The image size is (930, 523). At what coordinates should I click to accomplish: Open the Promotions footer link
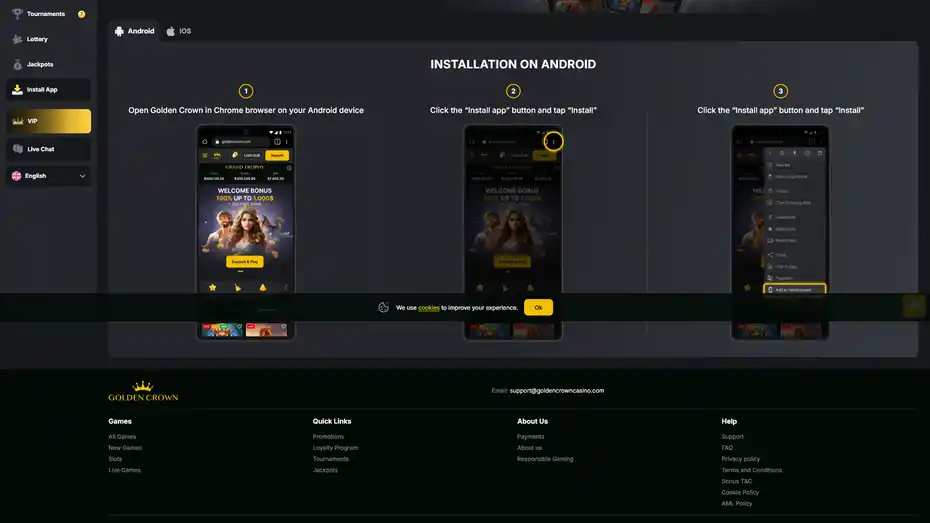(329, 436)
